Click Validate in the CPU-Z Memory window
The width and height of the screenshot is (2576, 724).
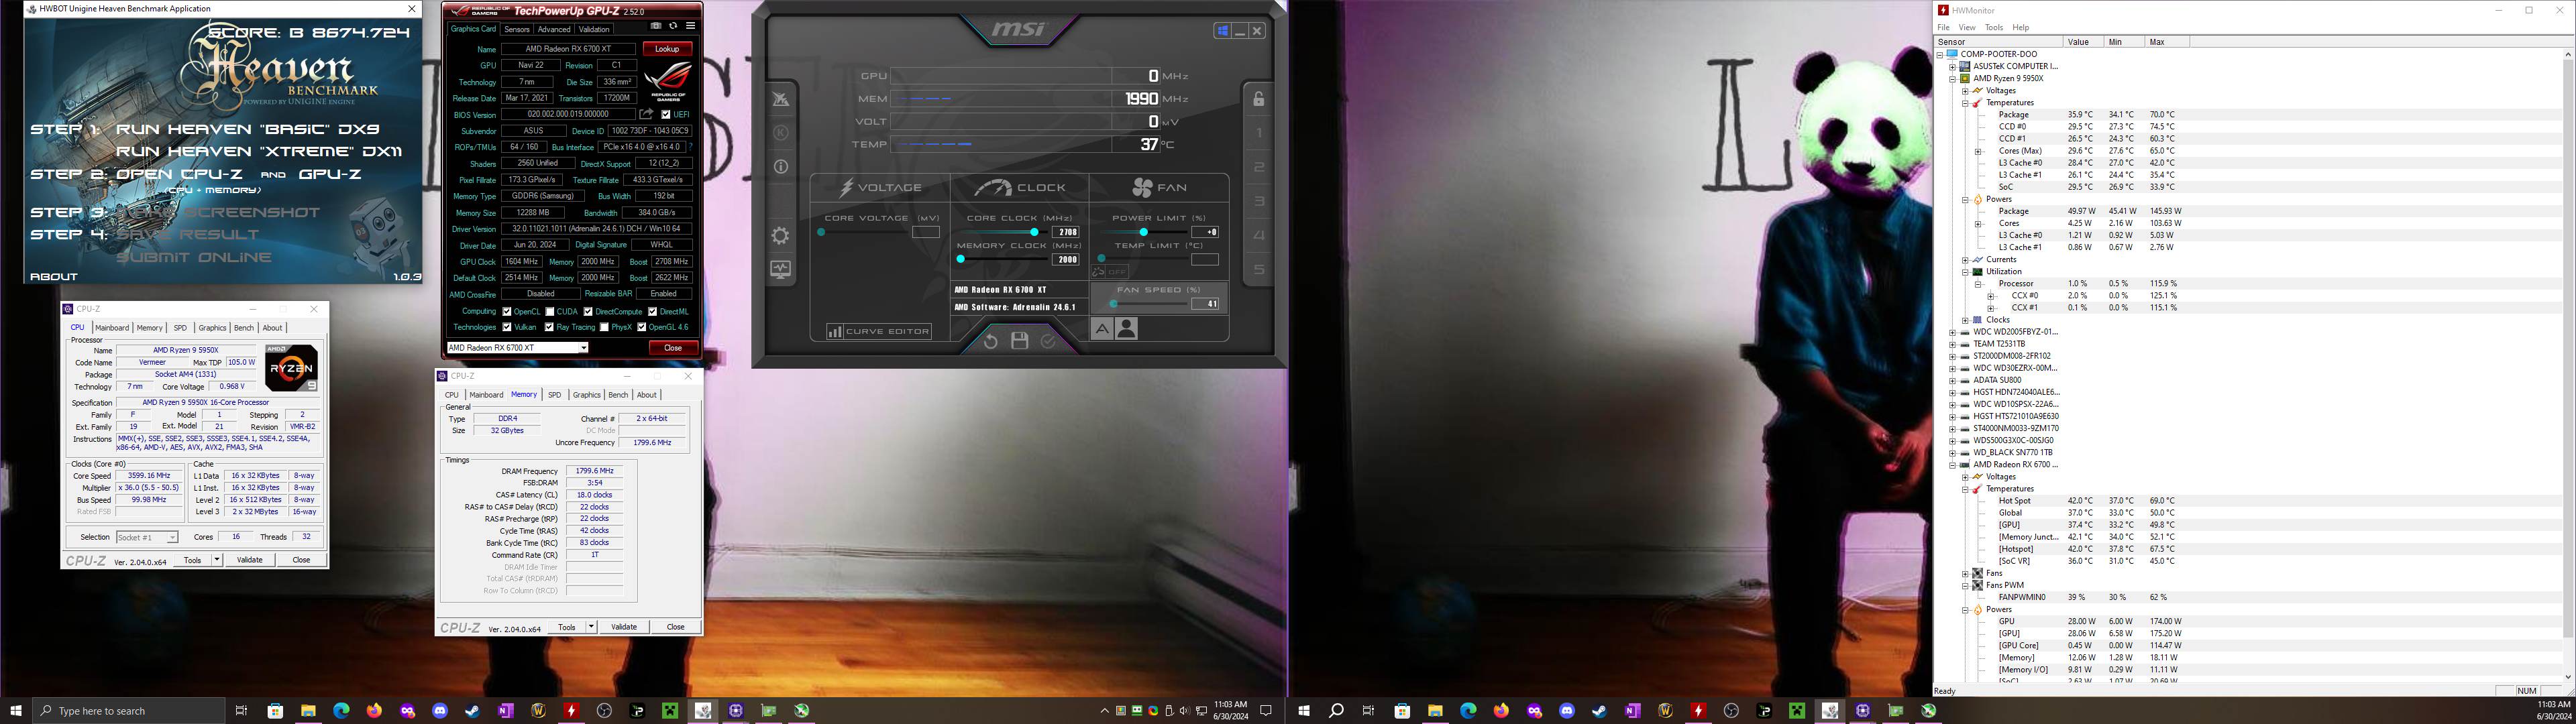pos(624,627)
